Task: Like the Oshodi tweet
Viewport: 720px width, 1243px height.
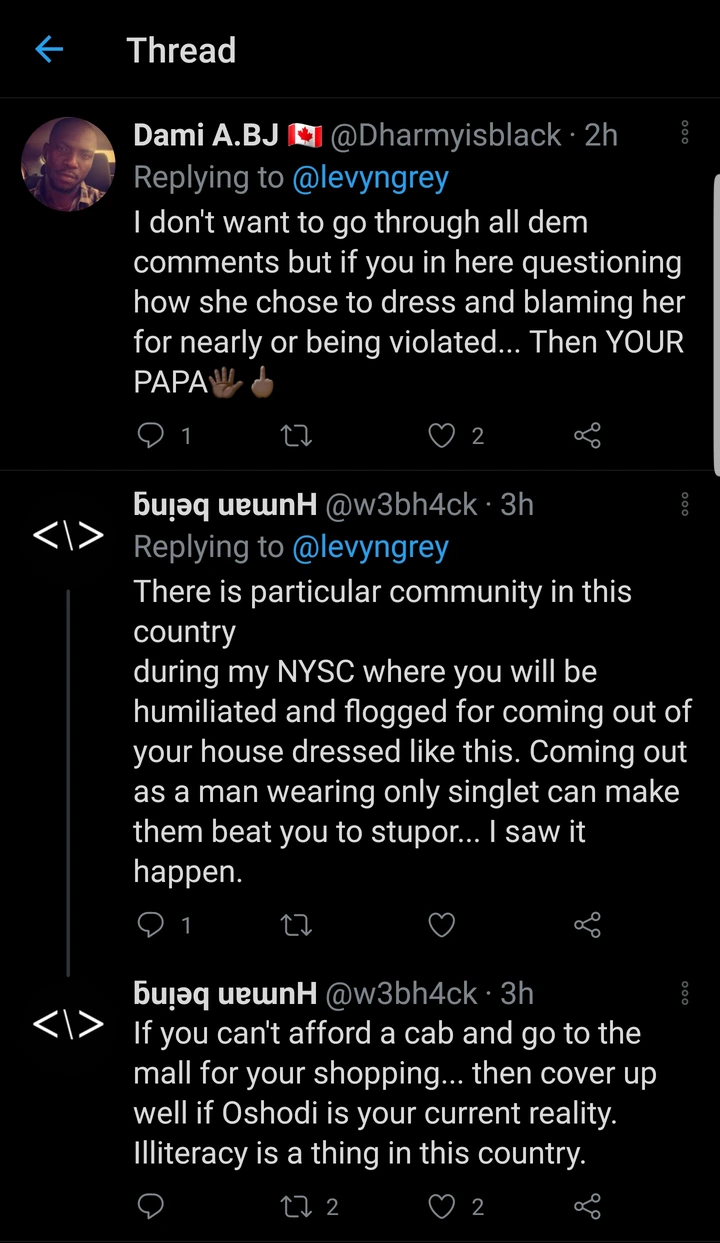Action: click(442, 1206)
